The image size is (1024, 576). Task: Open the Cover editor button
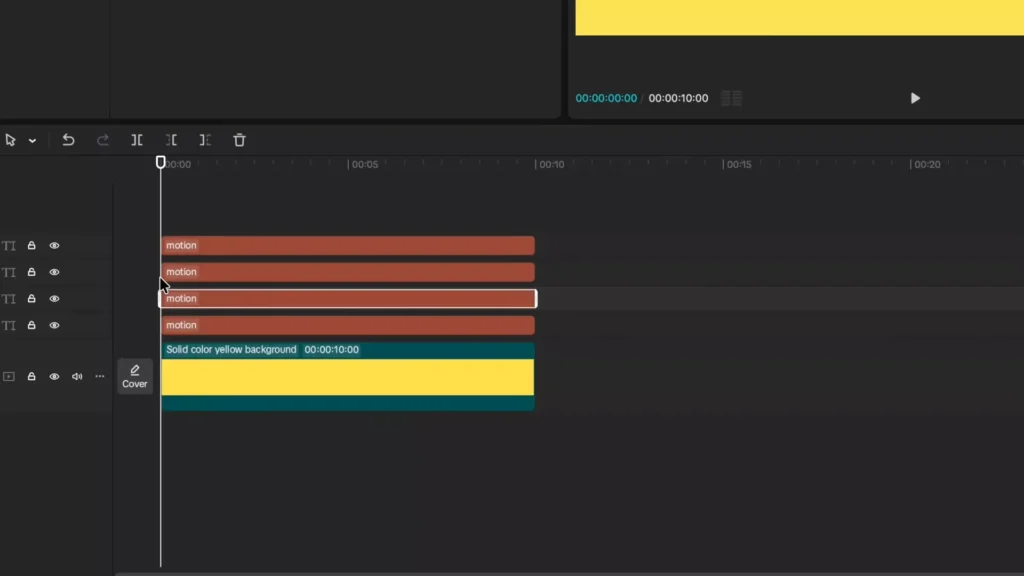click(135, 376)
